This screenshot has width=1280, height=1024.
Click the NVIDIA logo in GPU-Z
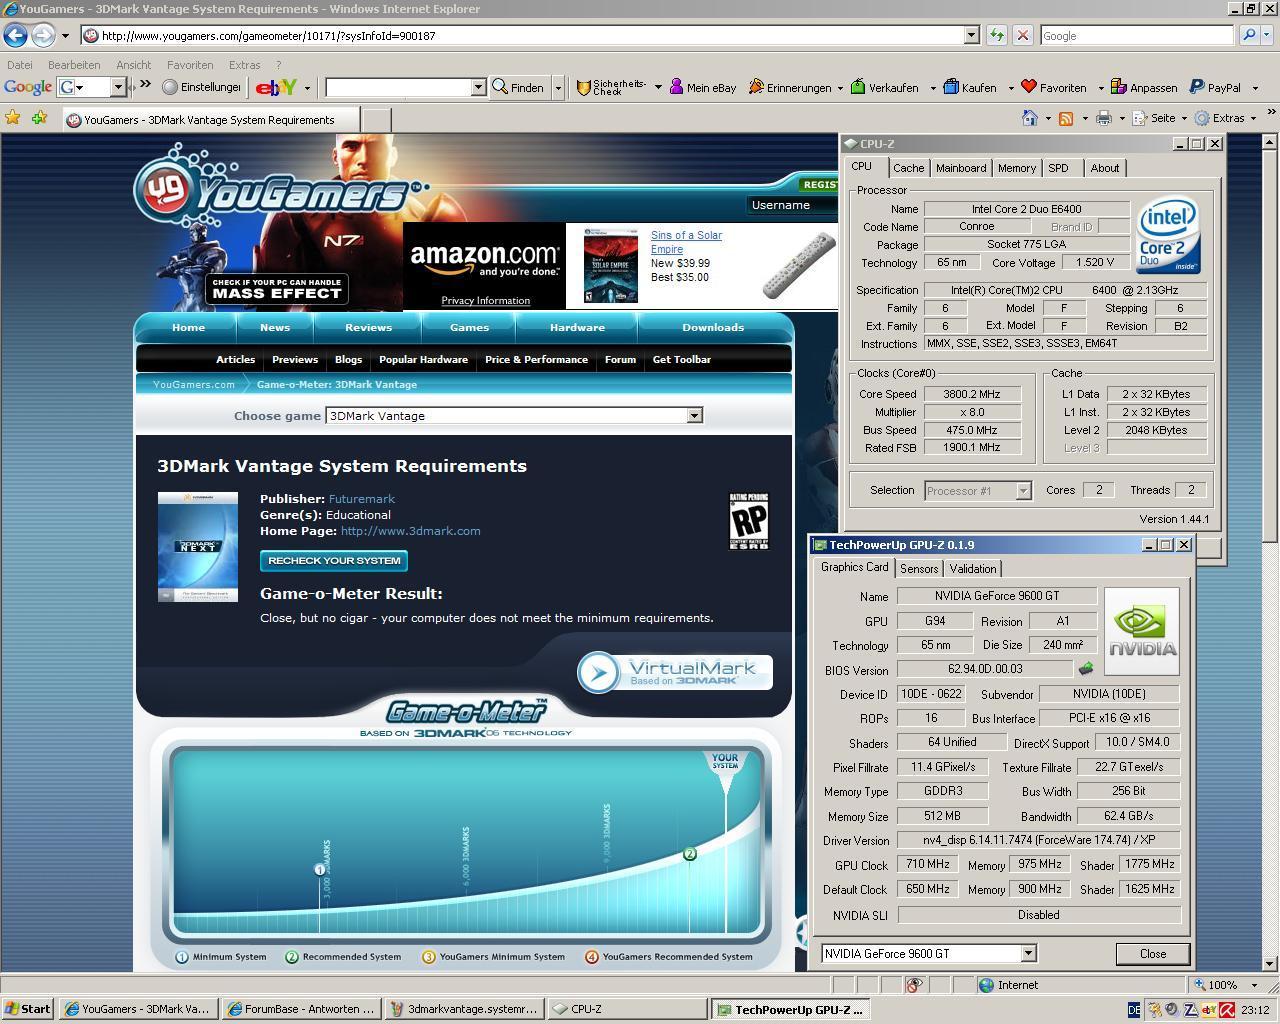(x=1142, y=632)
